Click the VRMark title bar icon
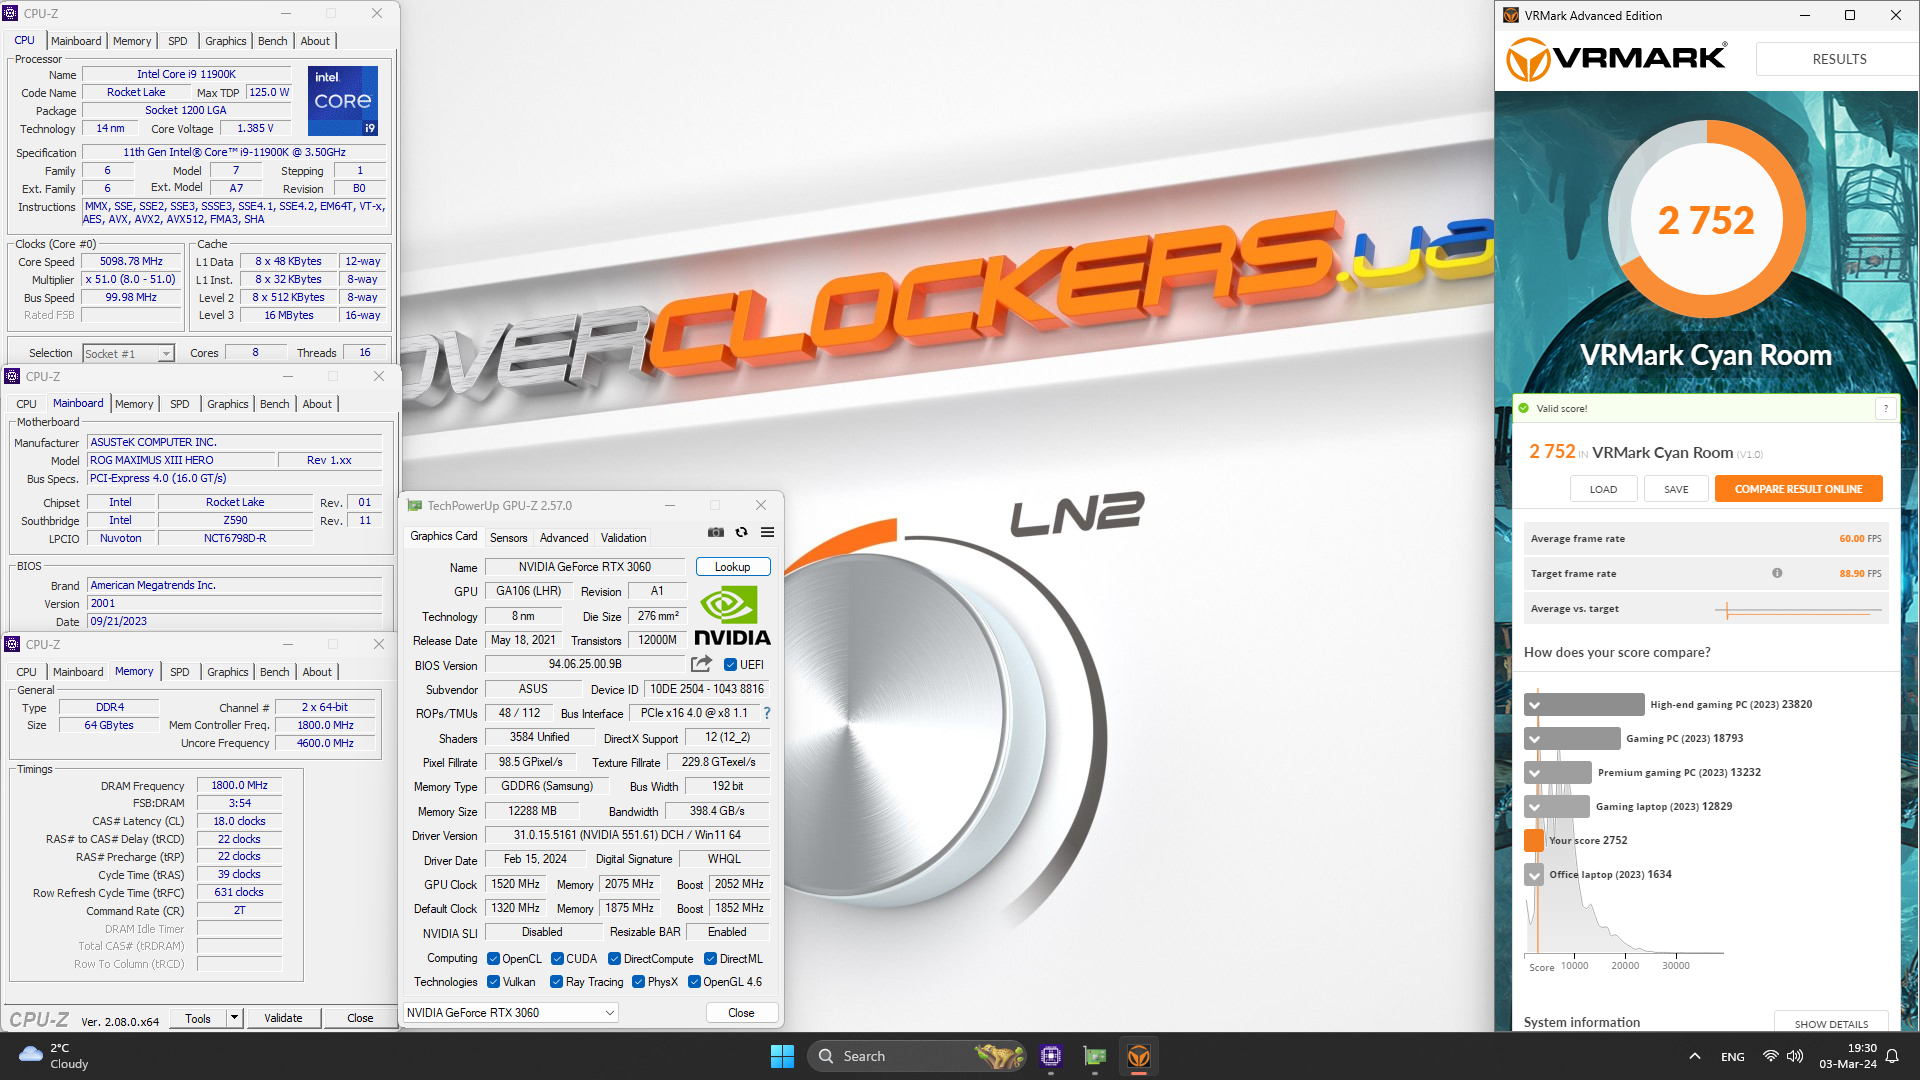Screen dimensions: 1920x1080 coord(1511,15)
